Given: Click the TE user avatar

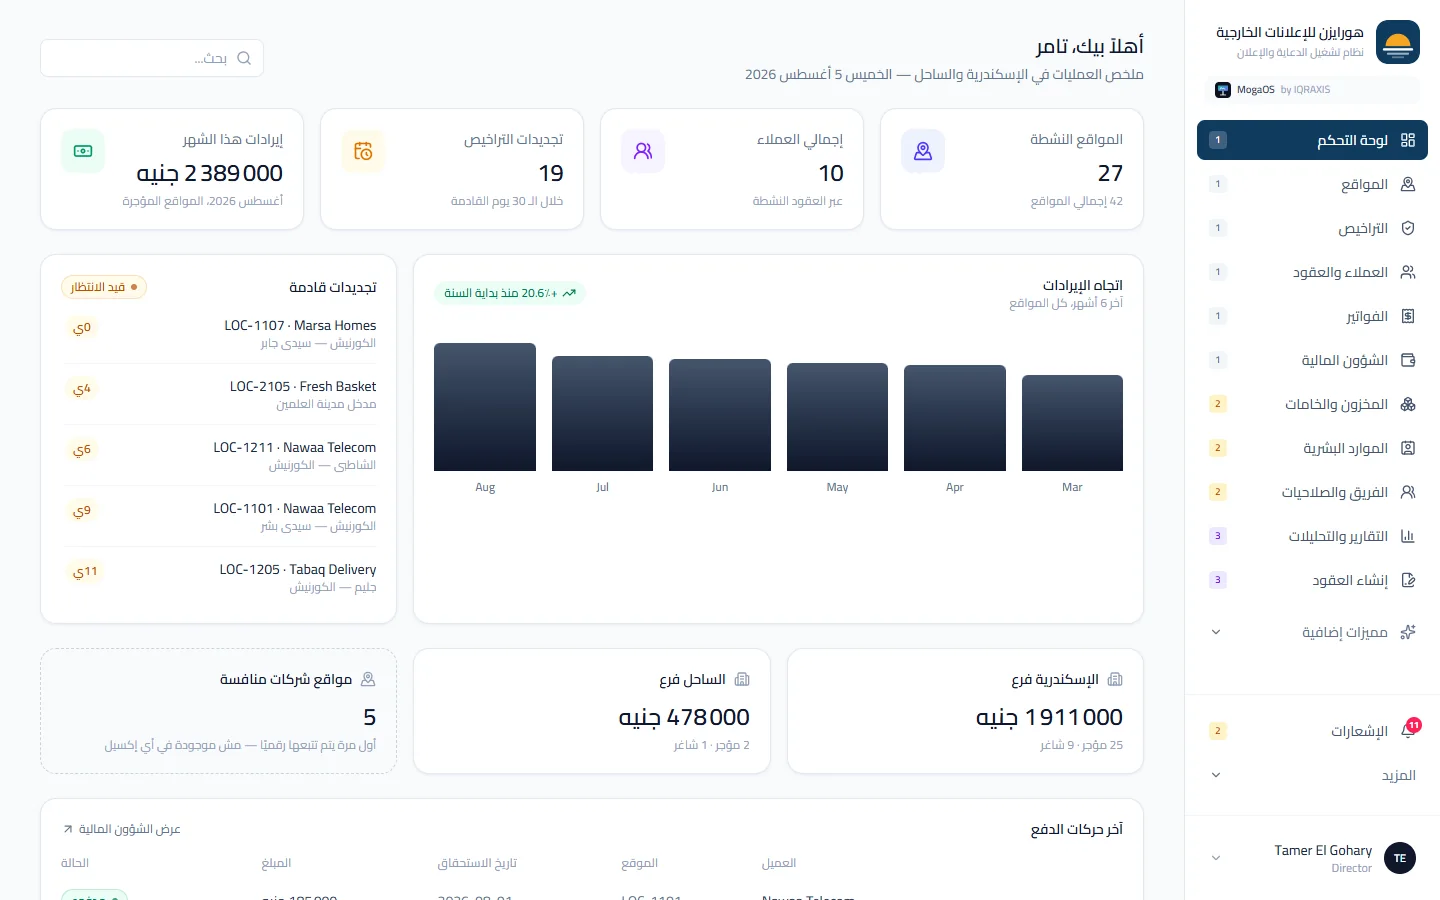Looking at the screenshot, I should pos(1400,858).
